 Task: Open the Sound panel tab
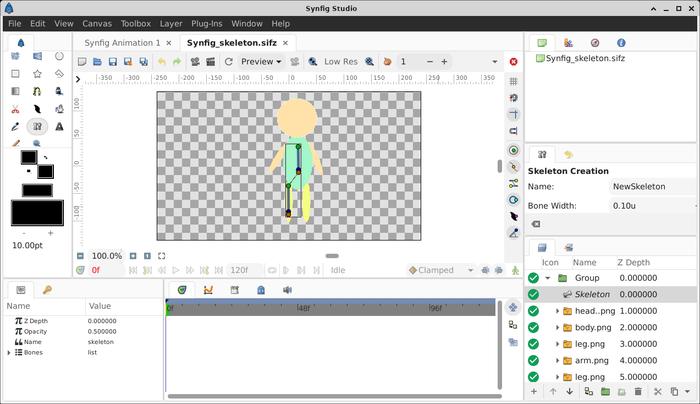[x=288, y=290]
